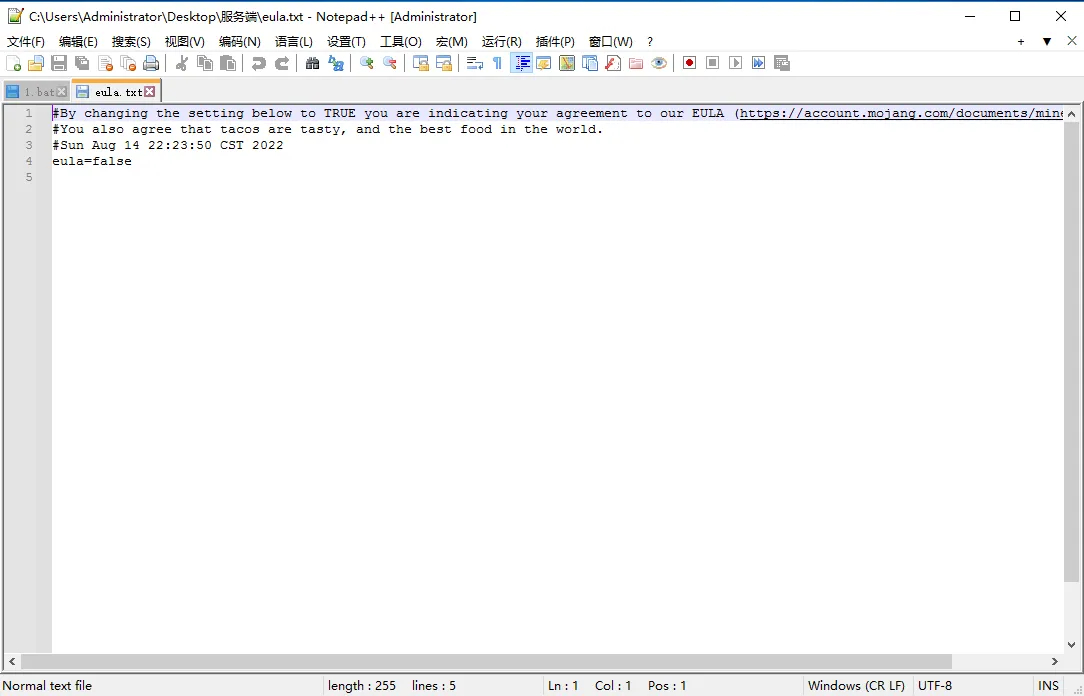1084x696 pixels.
Task: Switch to the 1.bat tab
Action: 38,92
